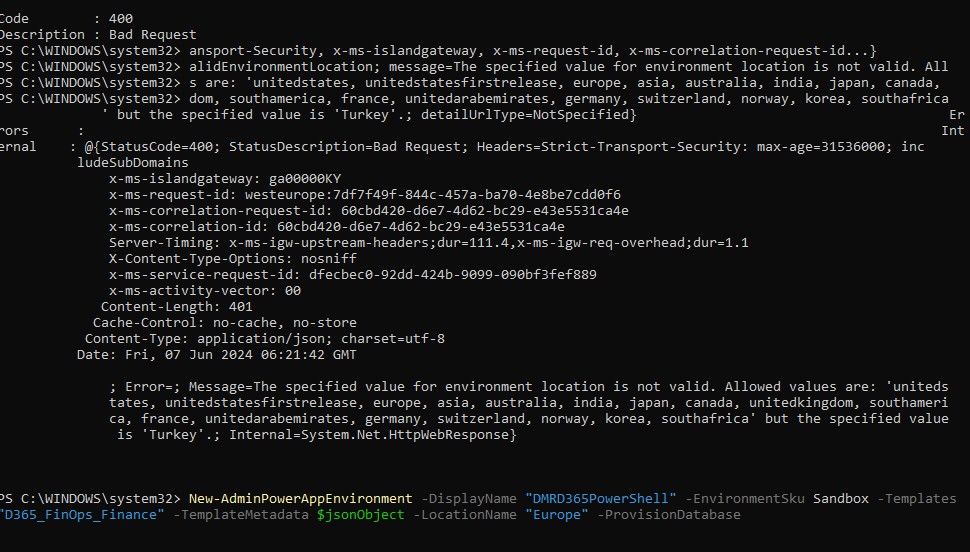This screenshot has width=970, height=552.
Task: Click the New-AdminPowerAppEnvironment command text
Action: click(x=300, y=499)
